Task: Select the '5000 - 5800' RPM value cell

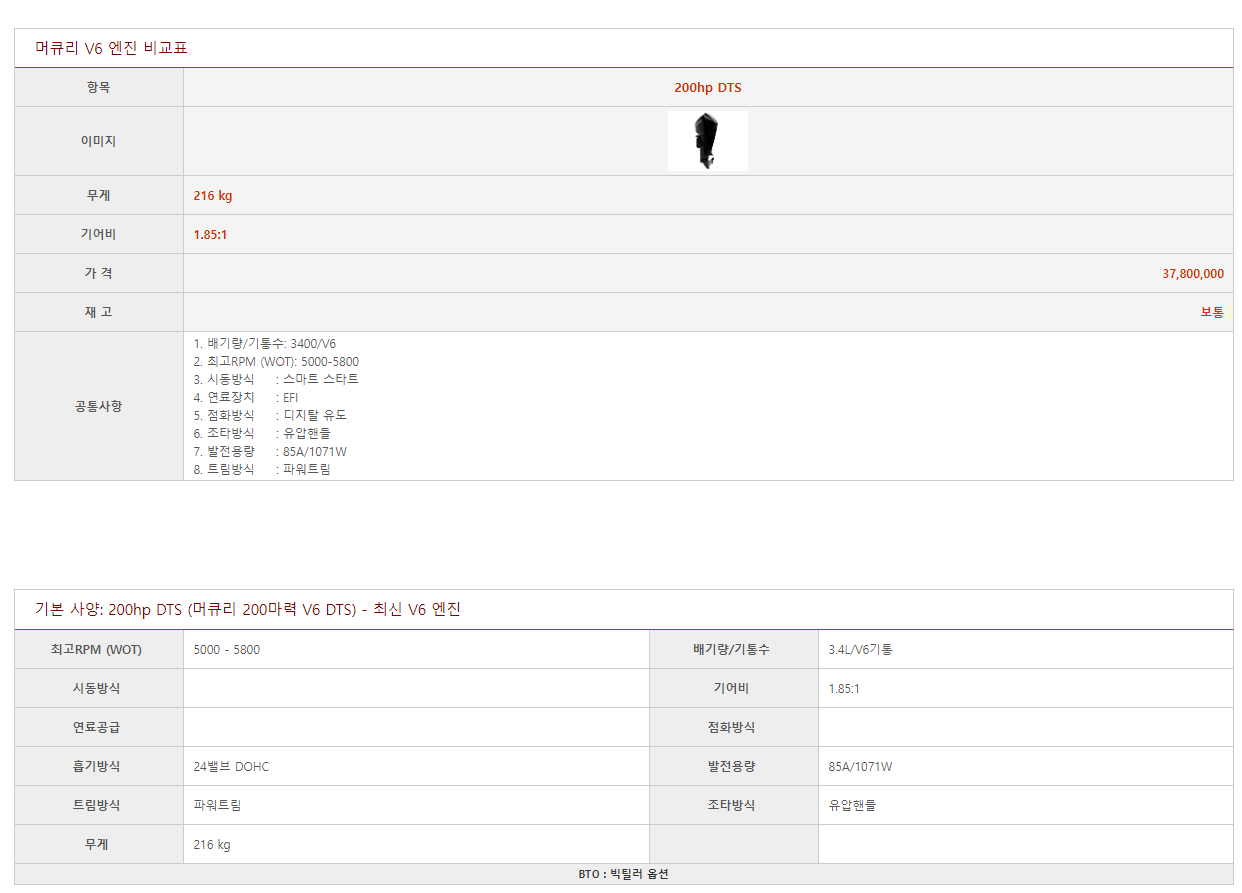Action: click(416, 649)
